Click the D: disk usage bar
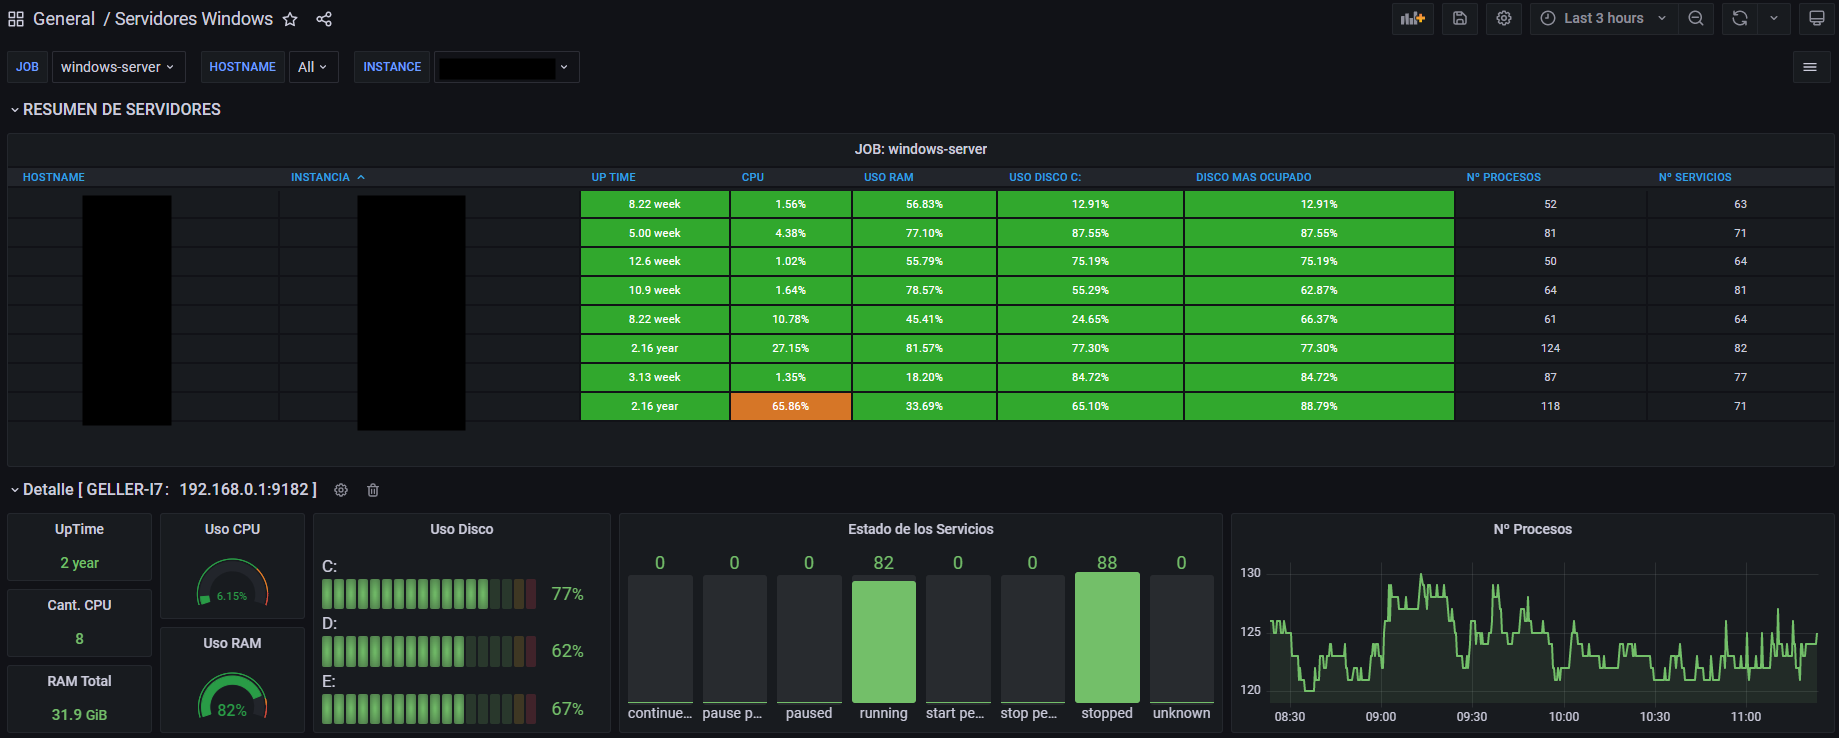The width and height of the screenshot is (1839, 738). pos(430,651)
